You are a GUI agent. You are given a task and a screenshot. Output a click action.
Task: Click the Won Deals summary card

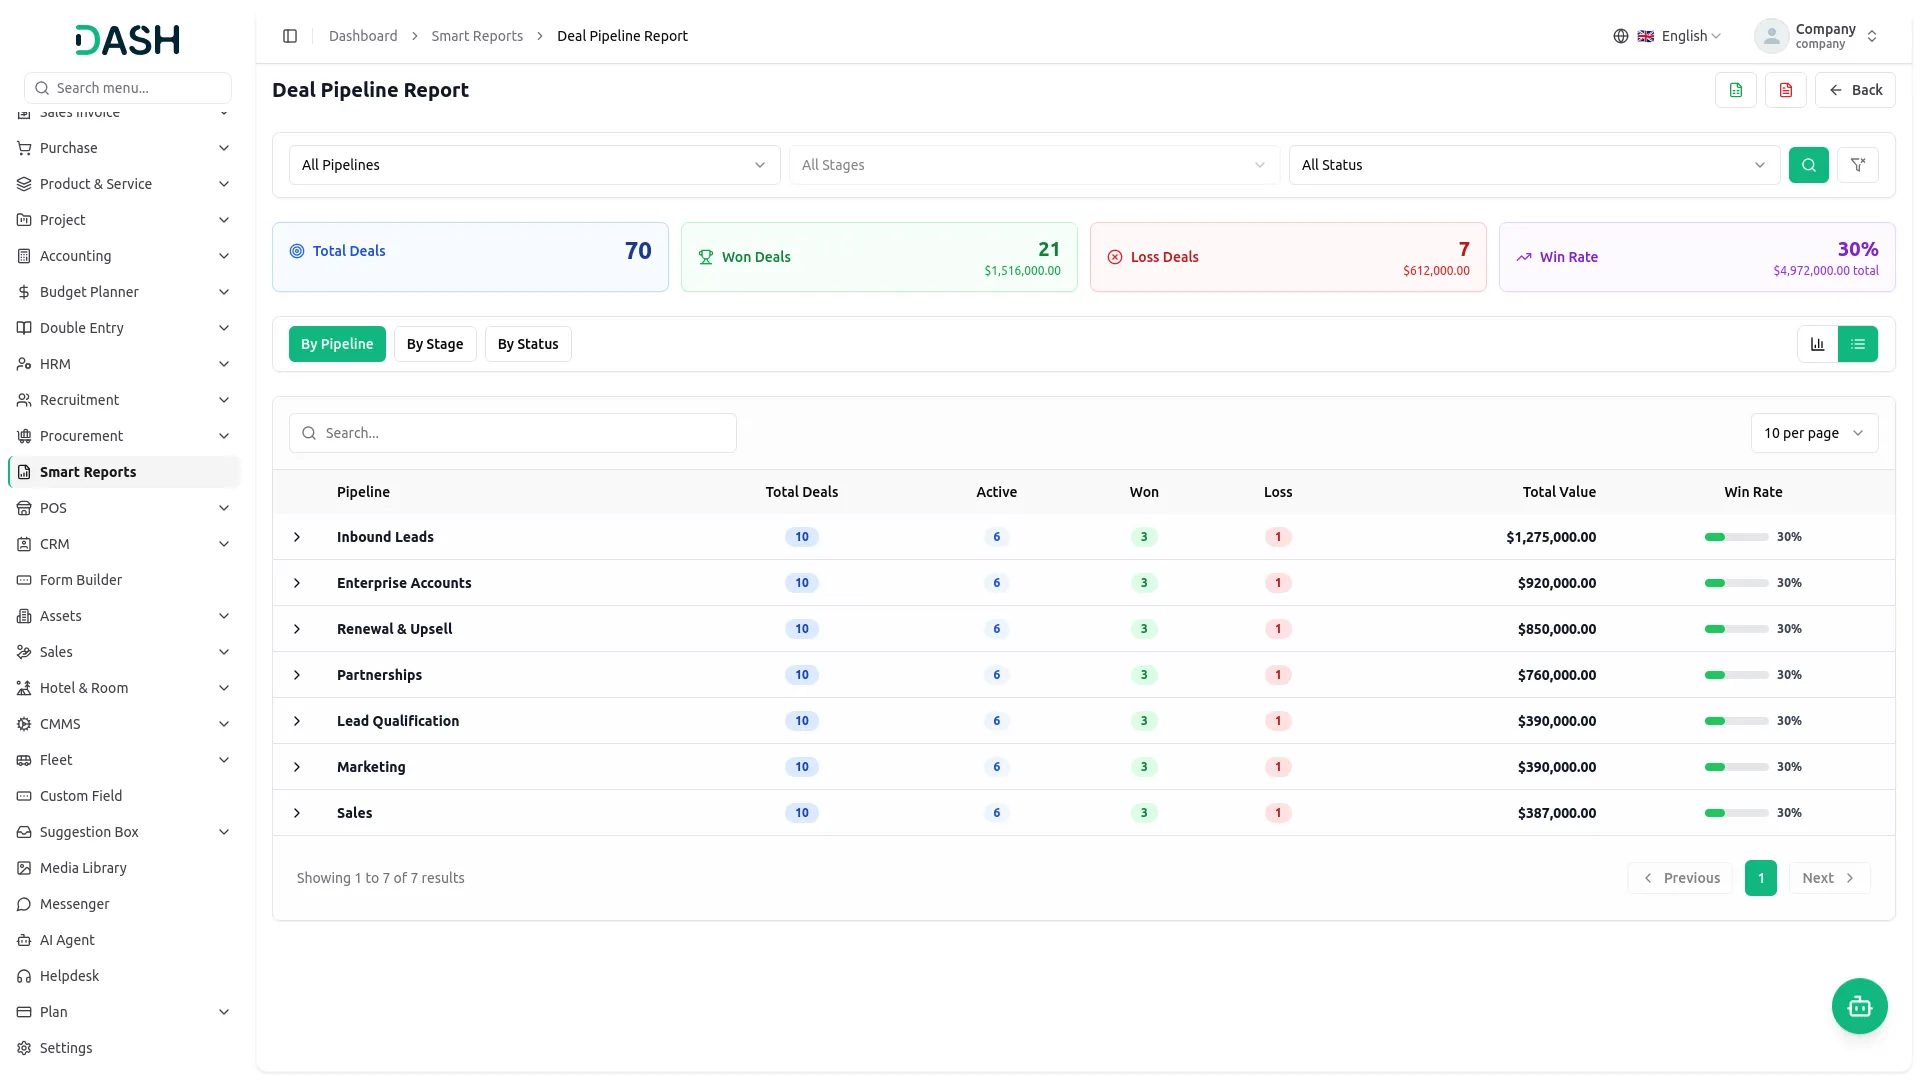click(879, 257)
